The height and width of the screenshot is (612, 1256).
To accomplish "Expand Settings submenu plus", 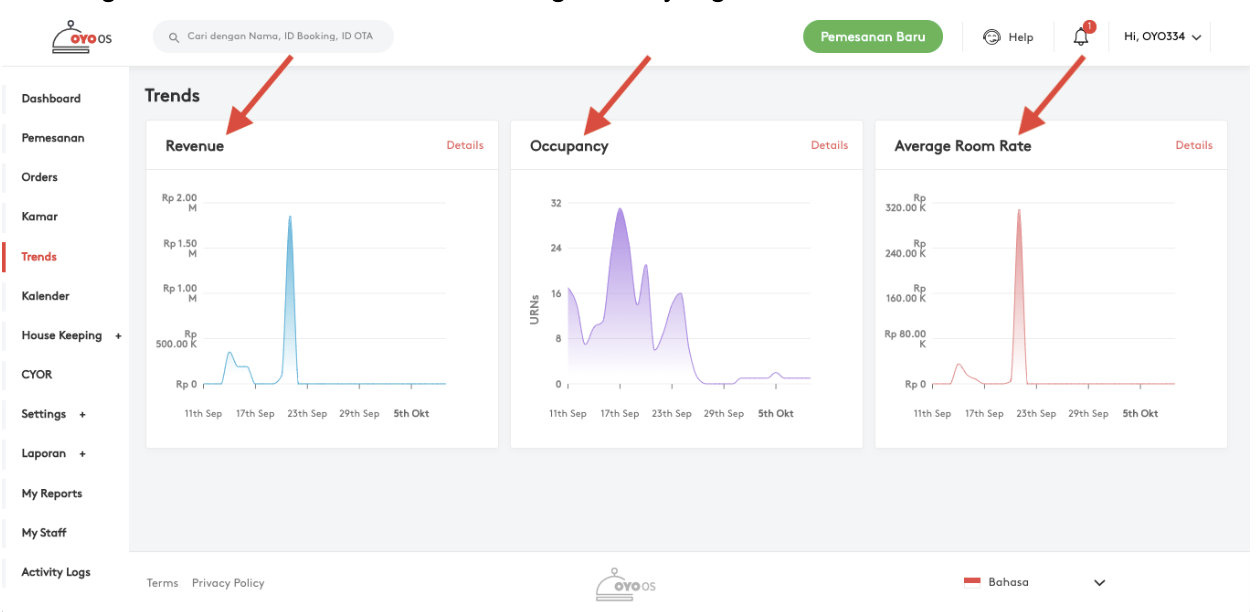I will (83, 414).
